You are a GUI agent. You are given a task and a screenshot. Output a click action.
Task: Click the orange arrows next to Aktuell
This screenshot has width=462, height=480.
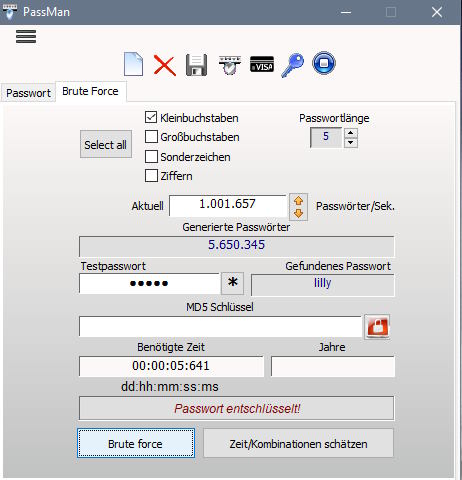(x=298, y=207)
